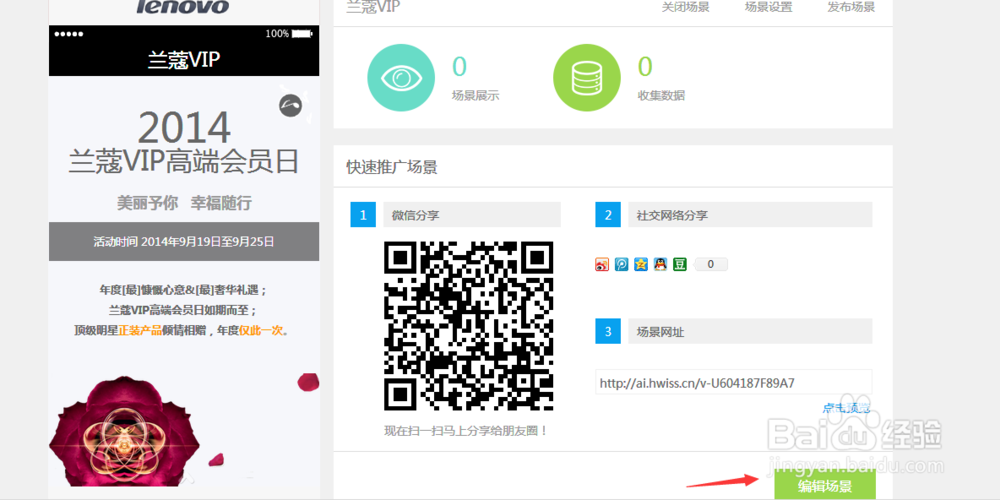Click the green 编辑场景 button

click(825, 485)
